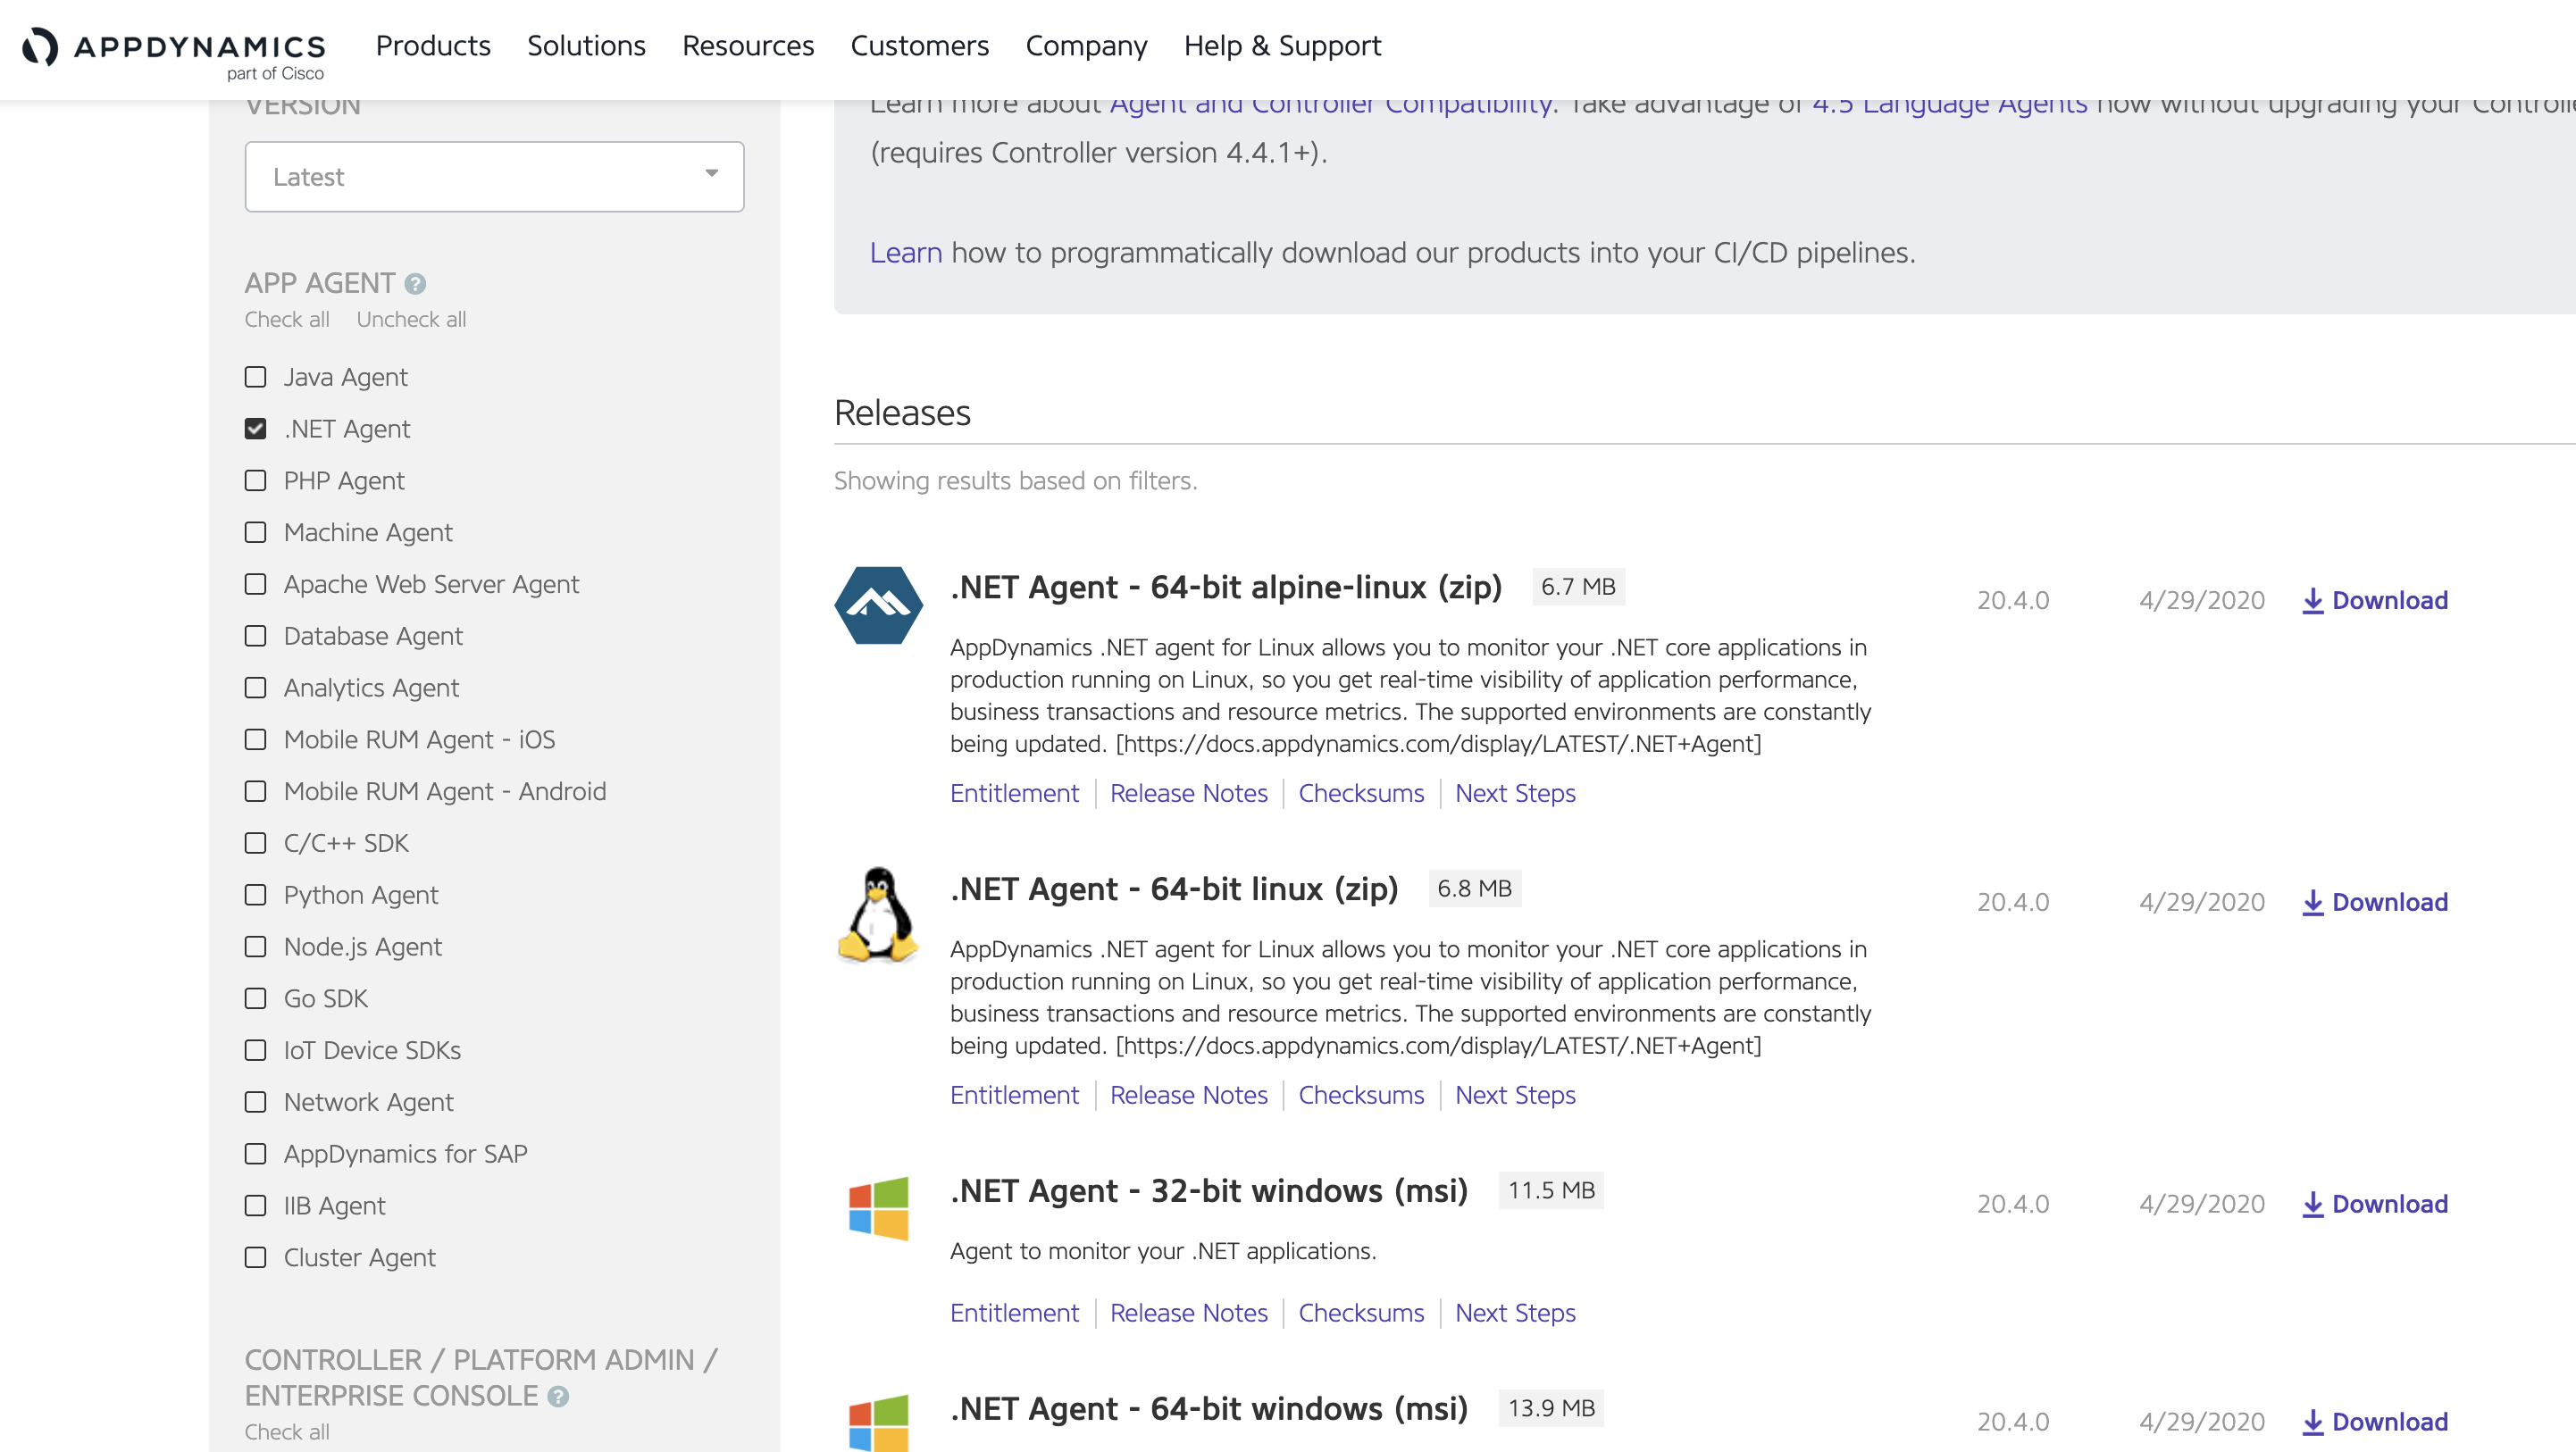Open Release Notes for alpine-linux agent
The image size is (2576, 1452).
tap(1188, 793)
